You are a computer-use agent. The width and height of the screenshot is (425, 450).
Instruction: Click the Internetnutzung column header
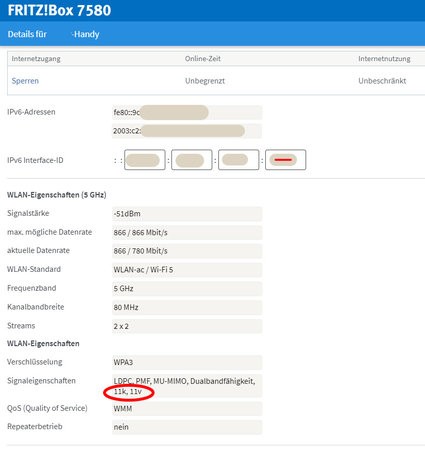coord(384,59)
